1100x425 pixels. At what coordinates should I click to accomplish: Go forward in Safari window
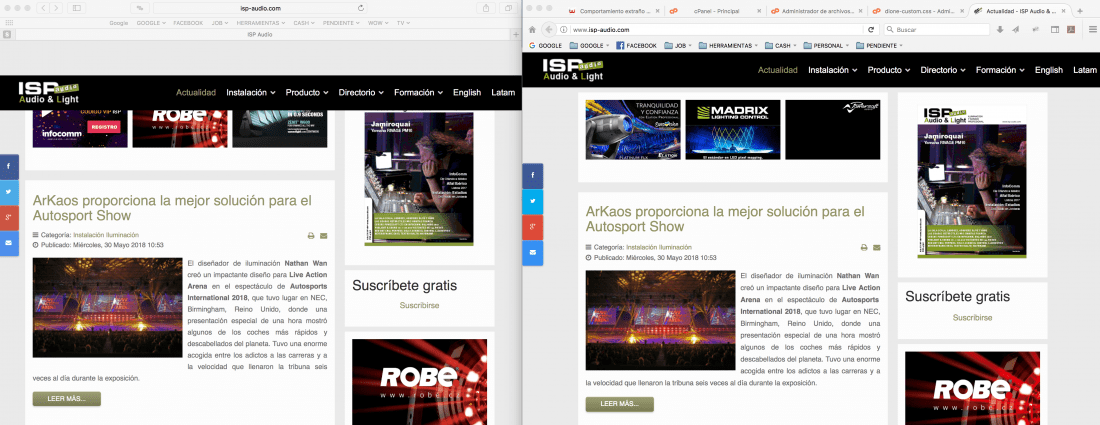coord(55,8)
